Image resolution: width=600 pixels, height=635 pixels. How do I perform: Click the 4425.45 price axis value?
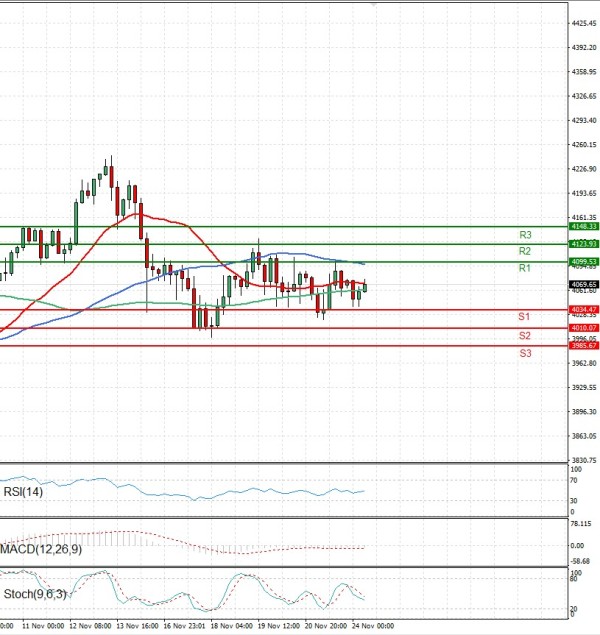tap(583, 23)
